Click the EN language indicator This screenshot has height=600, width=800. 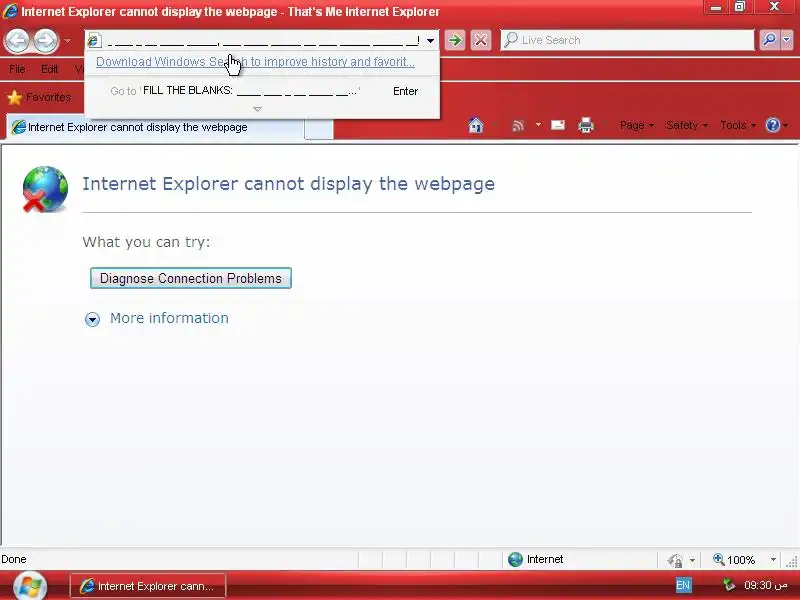coord(683,585)
